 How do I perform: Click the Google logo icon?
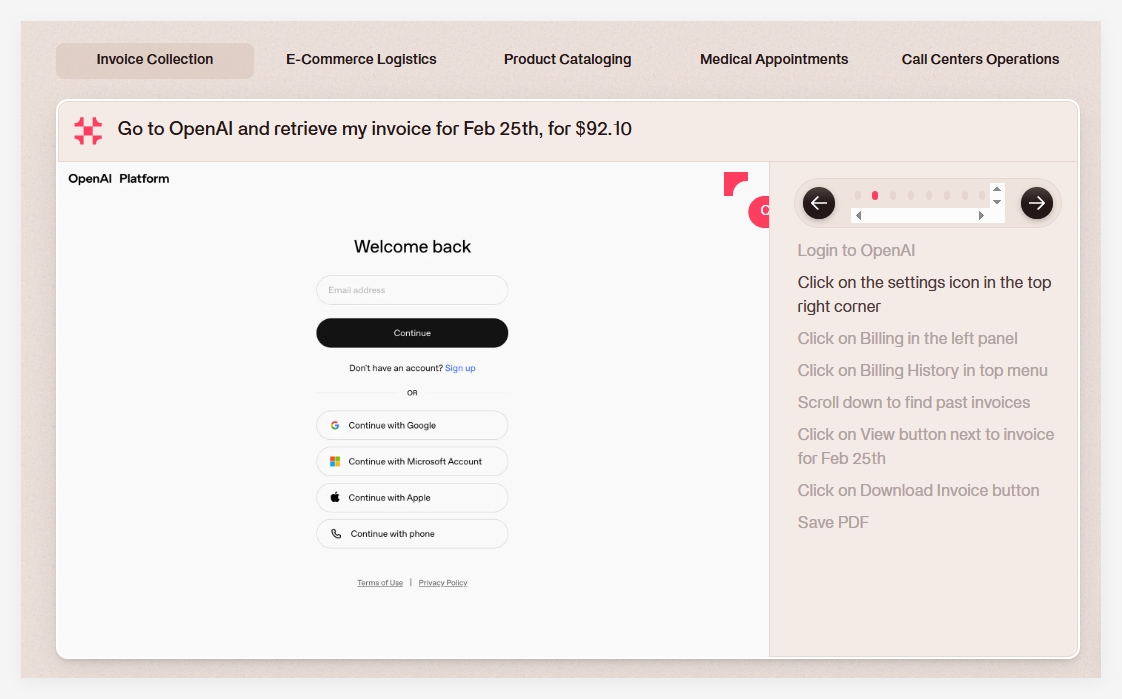click(336, 425)
